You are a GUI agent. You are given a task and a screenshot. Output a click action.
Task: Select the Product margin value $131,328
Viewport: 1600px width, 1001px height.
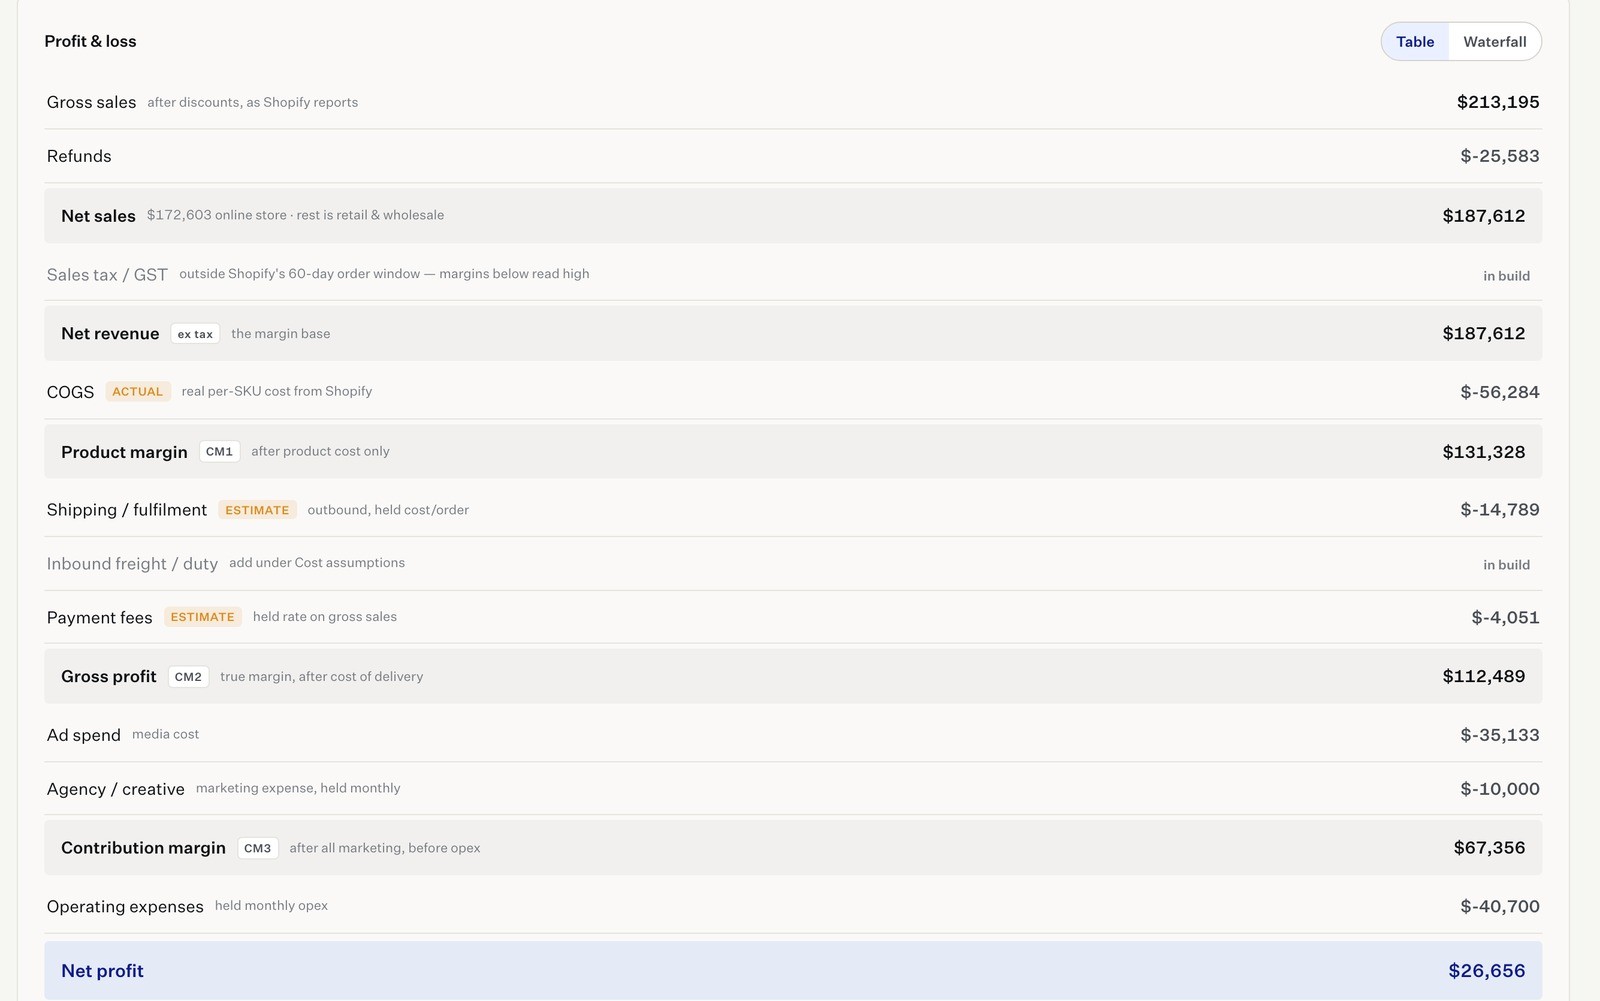(x=1484, y=452)
